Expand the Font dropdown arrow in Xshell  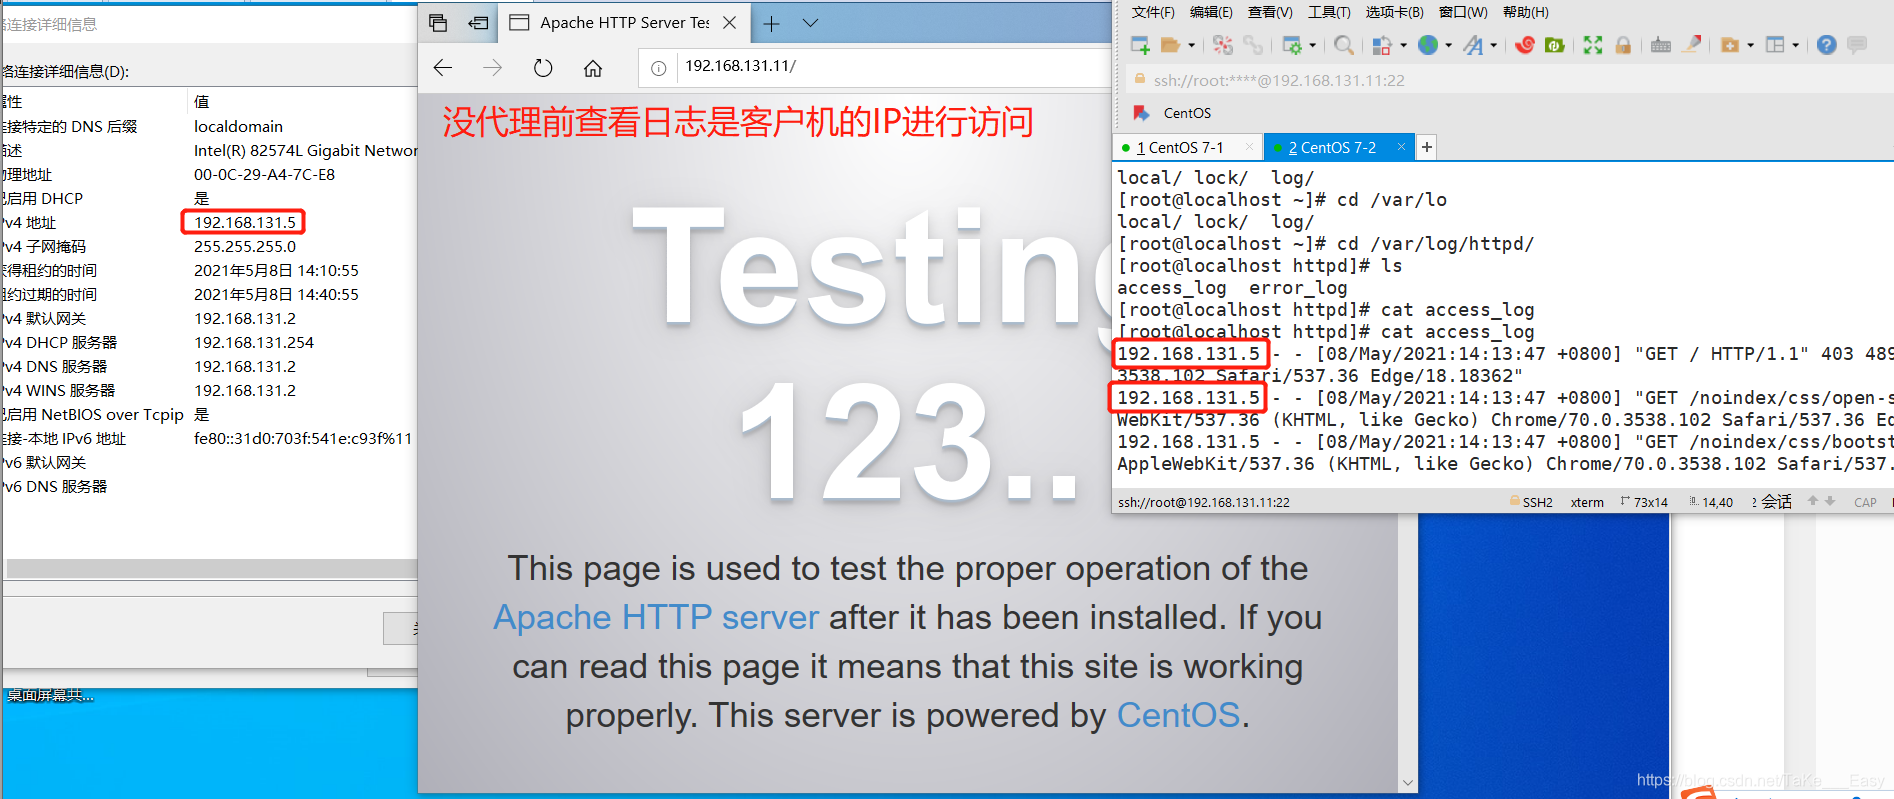pyautogui.click(x=1494, y=45)
